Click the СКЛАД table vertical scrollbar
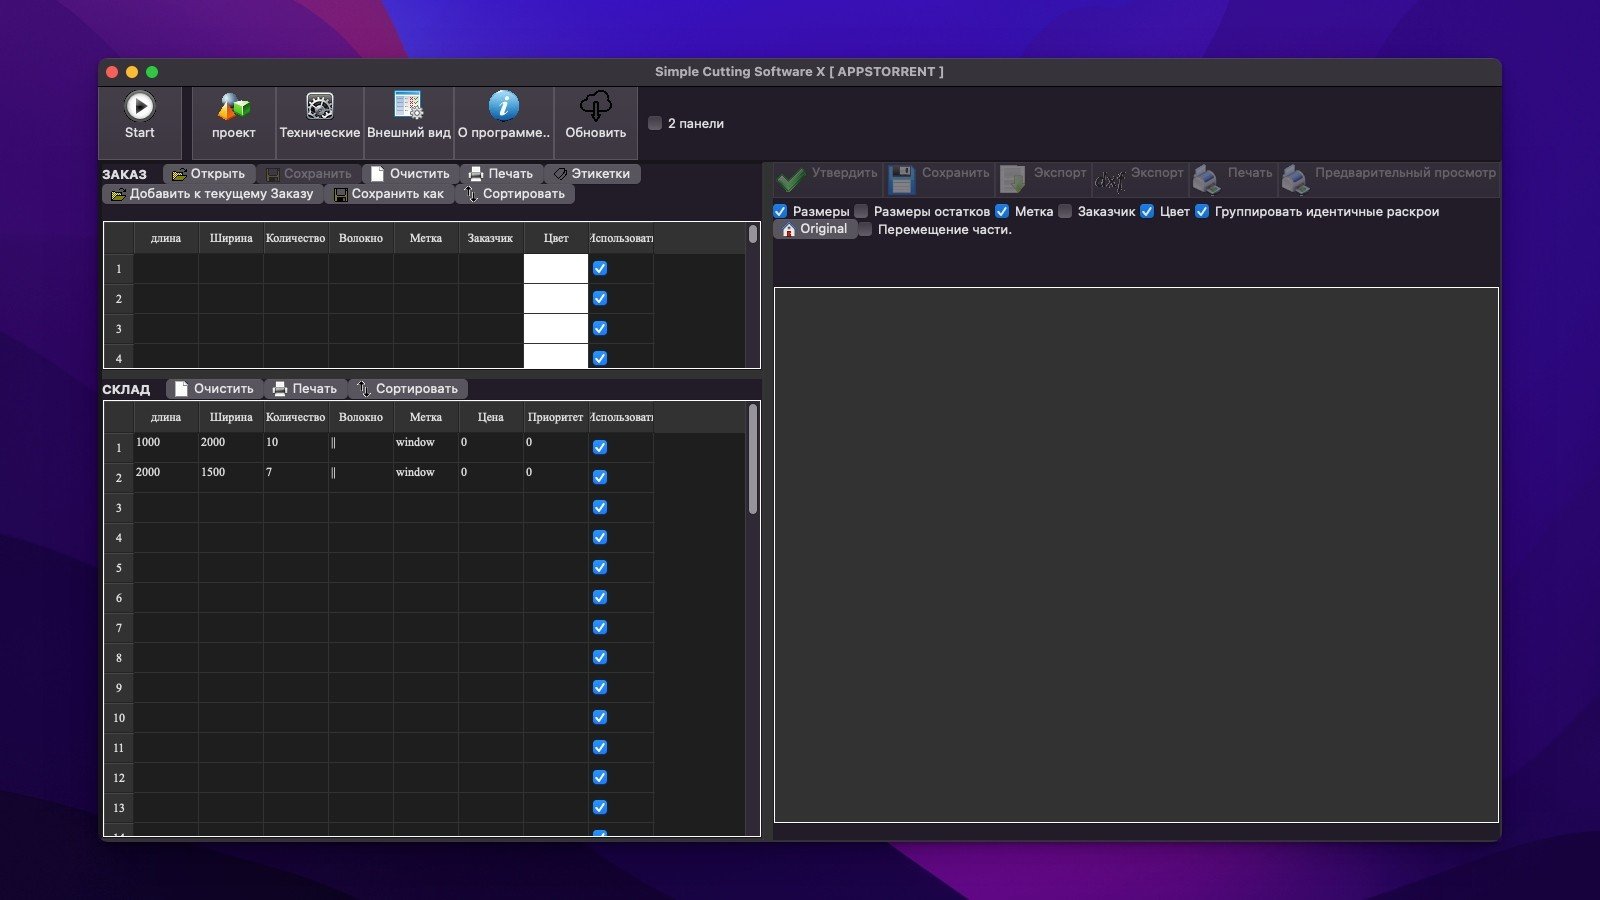 click(x=752, y=460)
